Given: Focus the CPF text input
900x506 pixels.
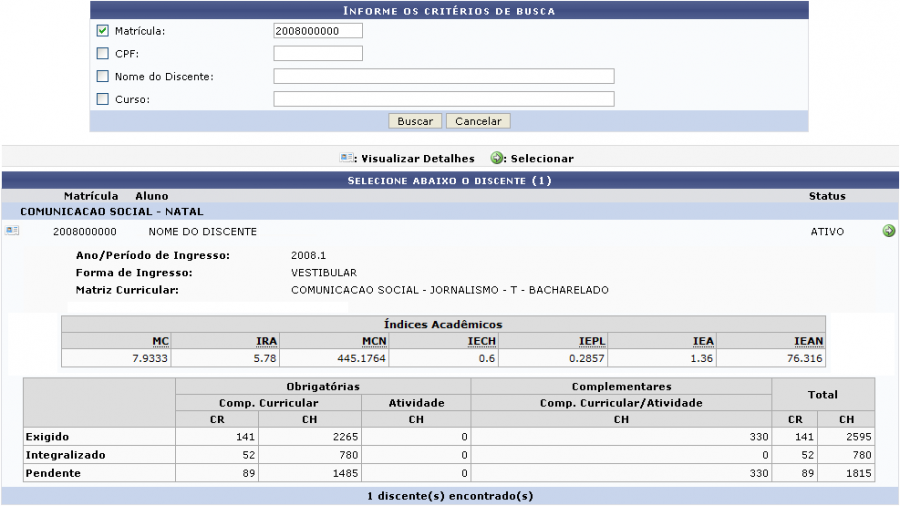Looking at the screenshot, I should tap(317, 53).
